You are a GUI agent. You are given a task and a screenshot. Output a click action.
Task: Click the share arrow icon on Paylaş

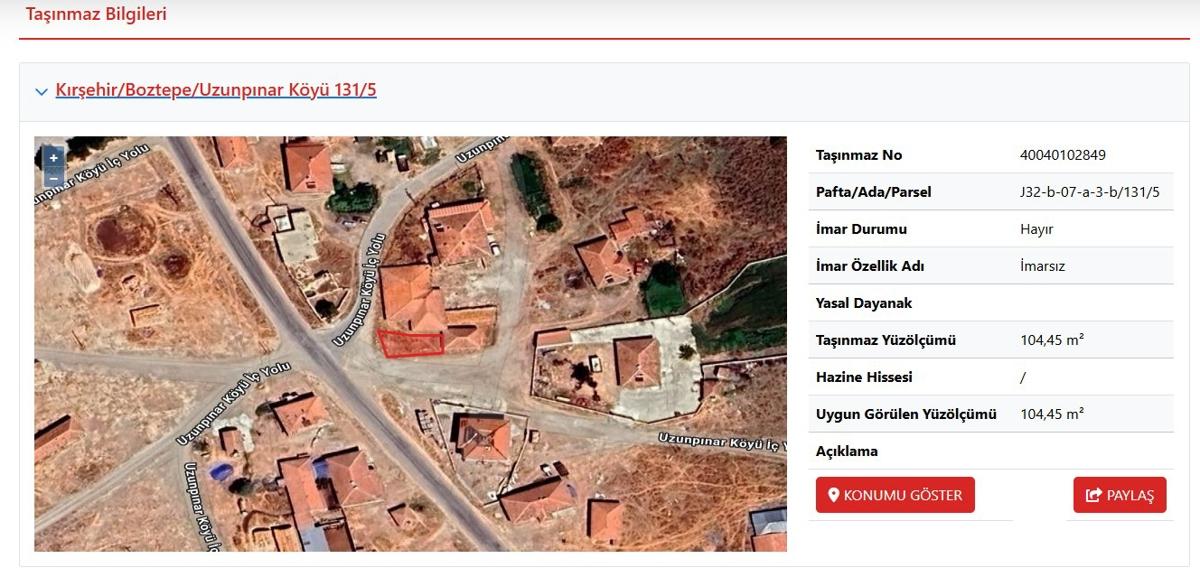1093,495
